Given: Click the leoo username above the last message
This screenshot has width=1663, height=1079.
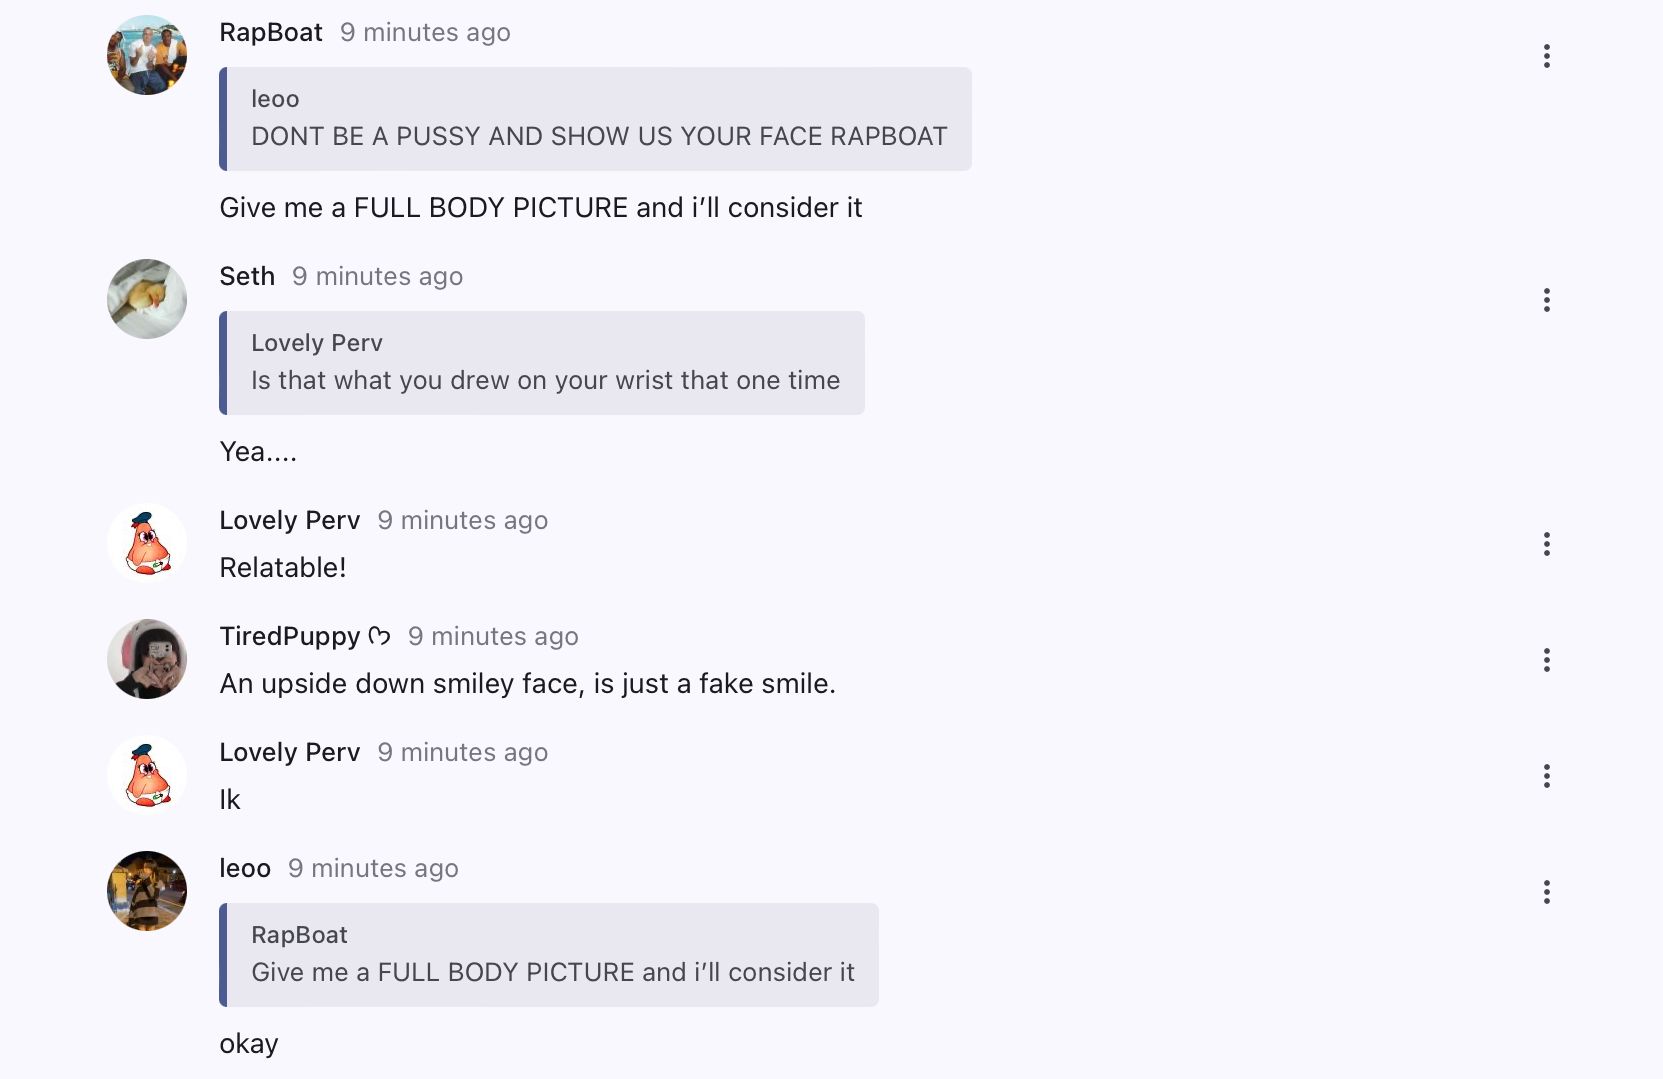Looking at the screenshot, I should tap(245, 868).
